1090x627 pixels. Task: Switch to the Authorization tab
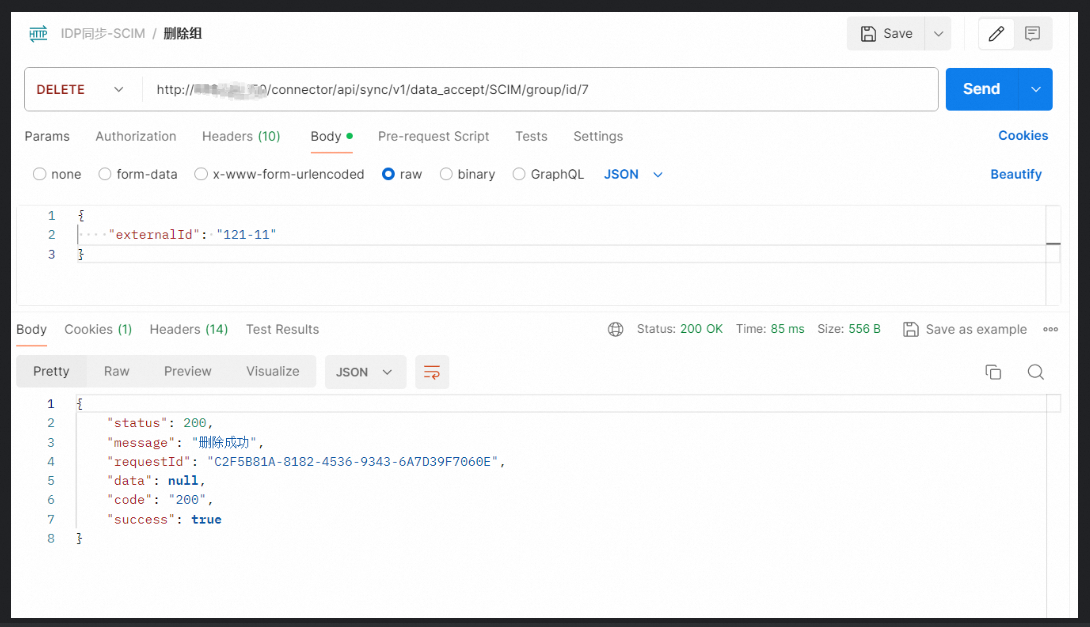136,136
